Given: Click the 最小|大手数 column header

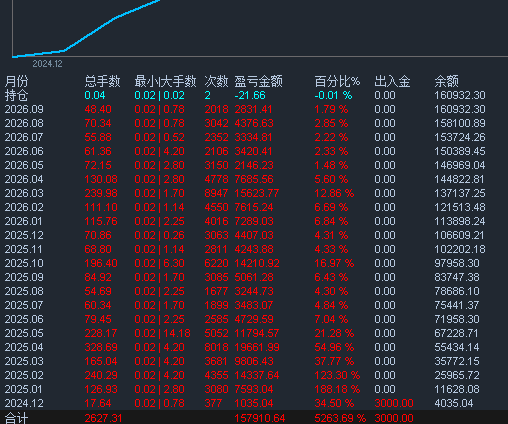Looking at the screenshot, I should point(165,81).
